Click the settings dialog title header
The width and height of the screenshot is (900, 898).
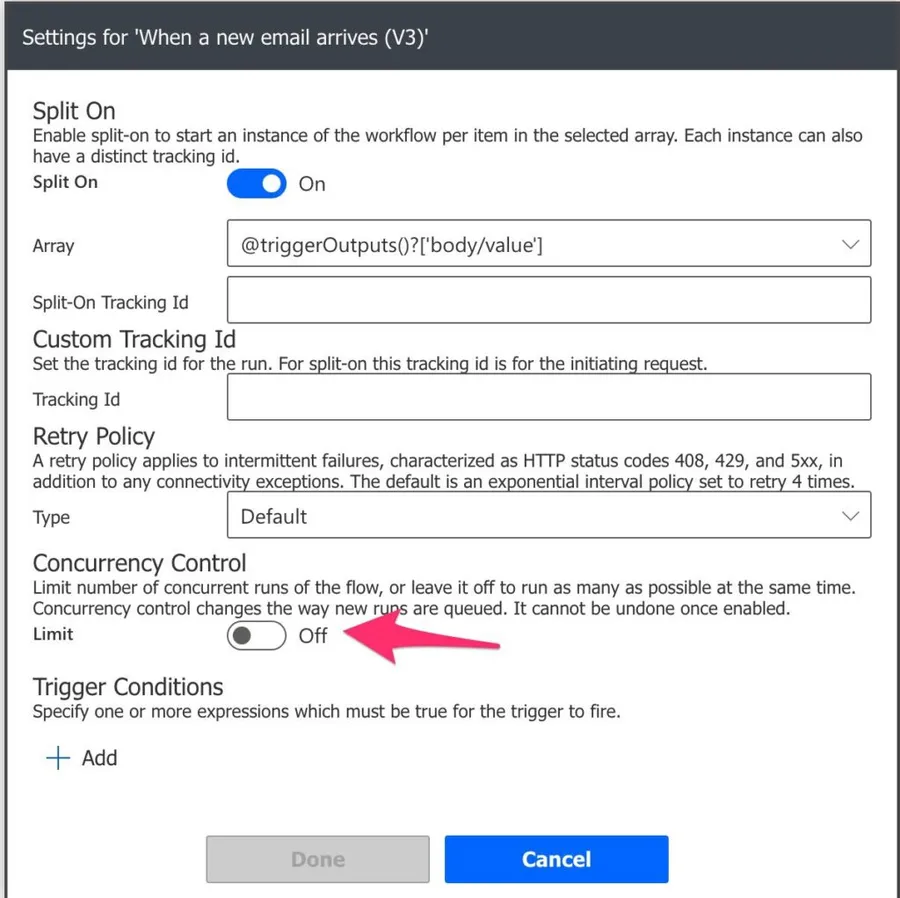(x=225, y=38)
